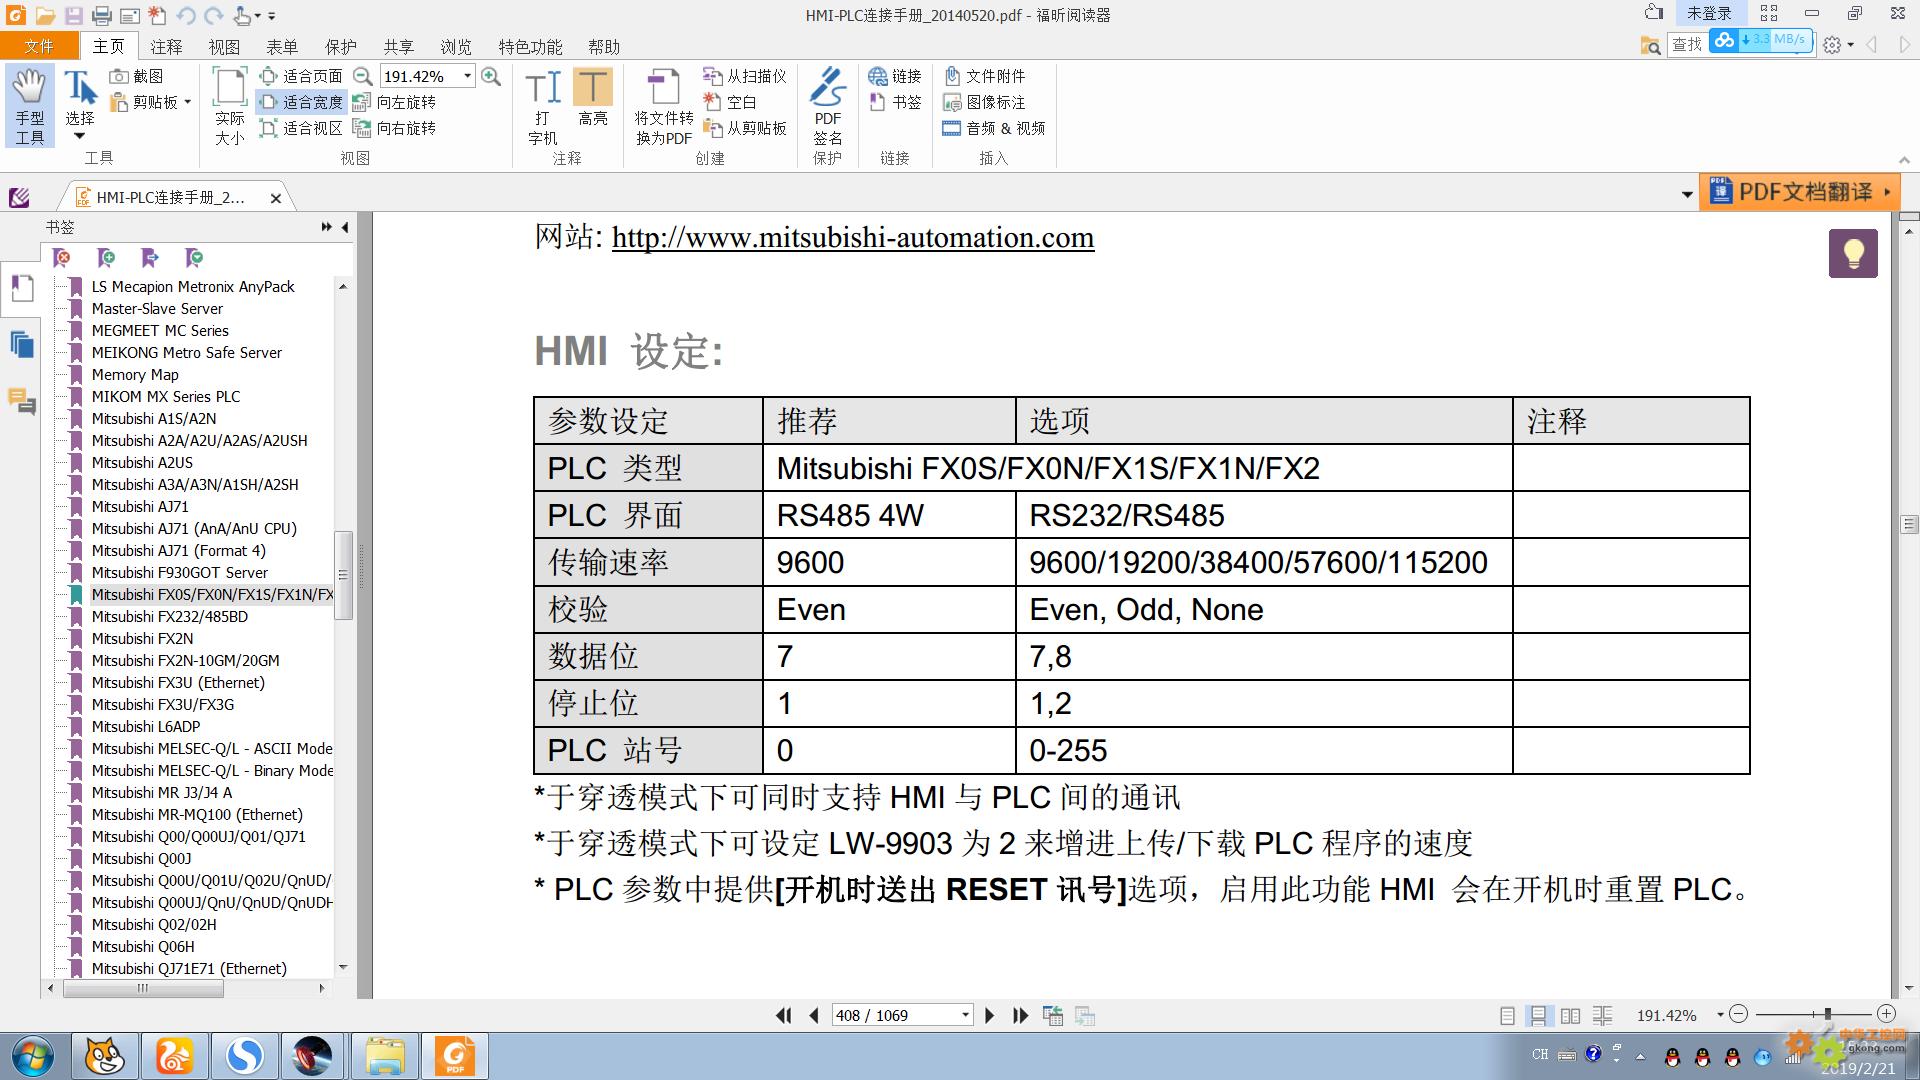Zoom in with ribbon magnifier plus icon
The width and height of the screenshot is (1920, 1080).
tap(491, 76)
